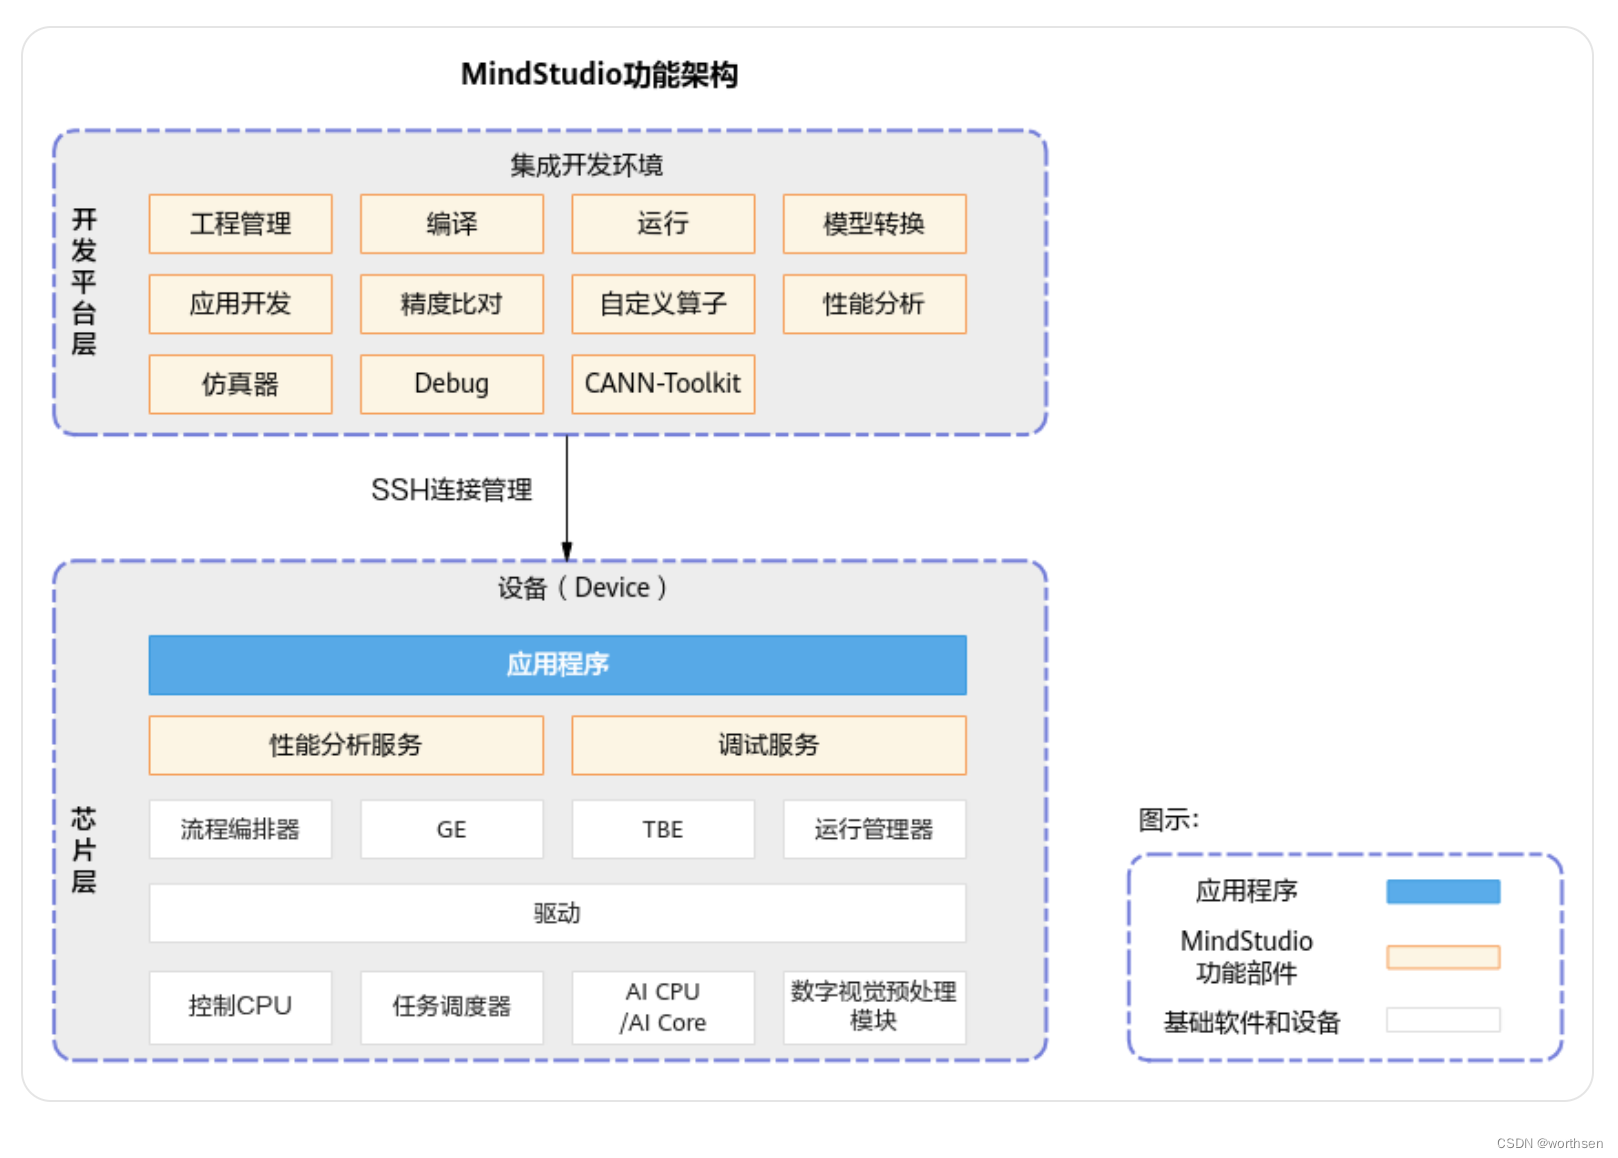Viewport: 1618px width, 1158px height.
Task: Click the AI CPU /AI Core box
Action: [x=663, y=1007]
